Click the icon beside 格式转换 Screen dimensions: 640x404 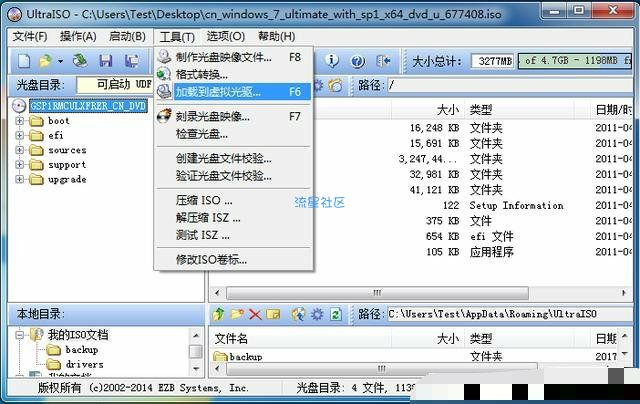pos(164,74)
